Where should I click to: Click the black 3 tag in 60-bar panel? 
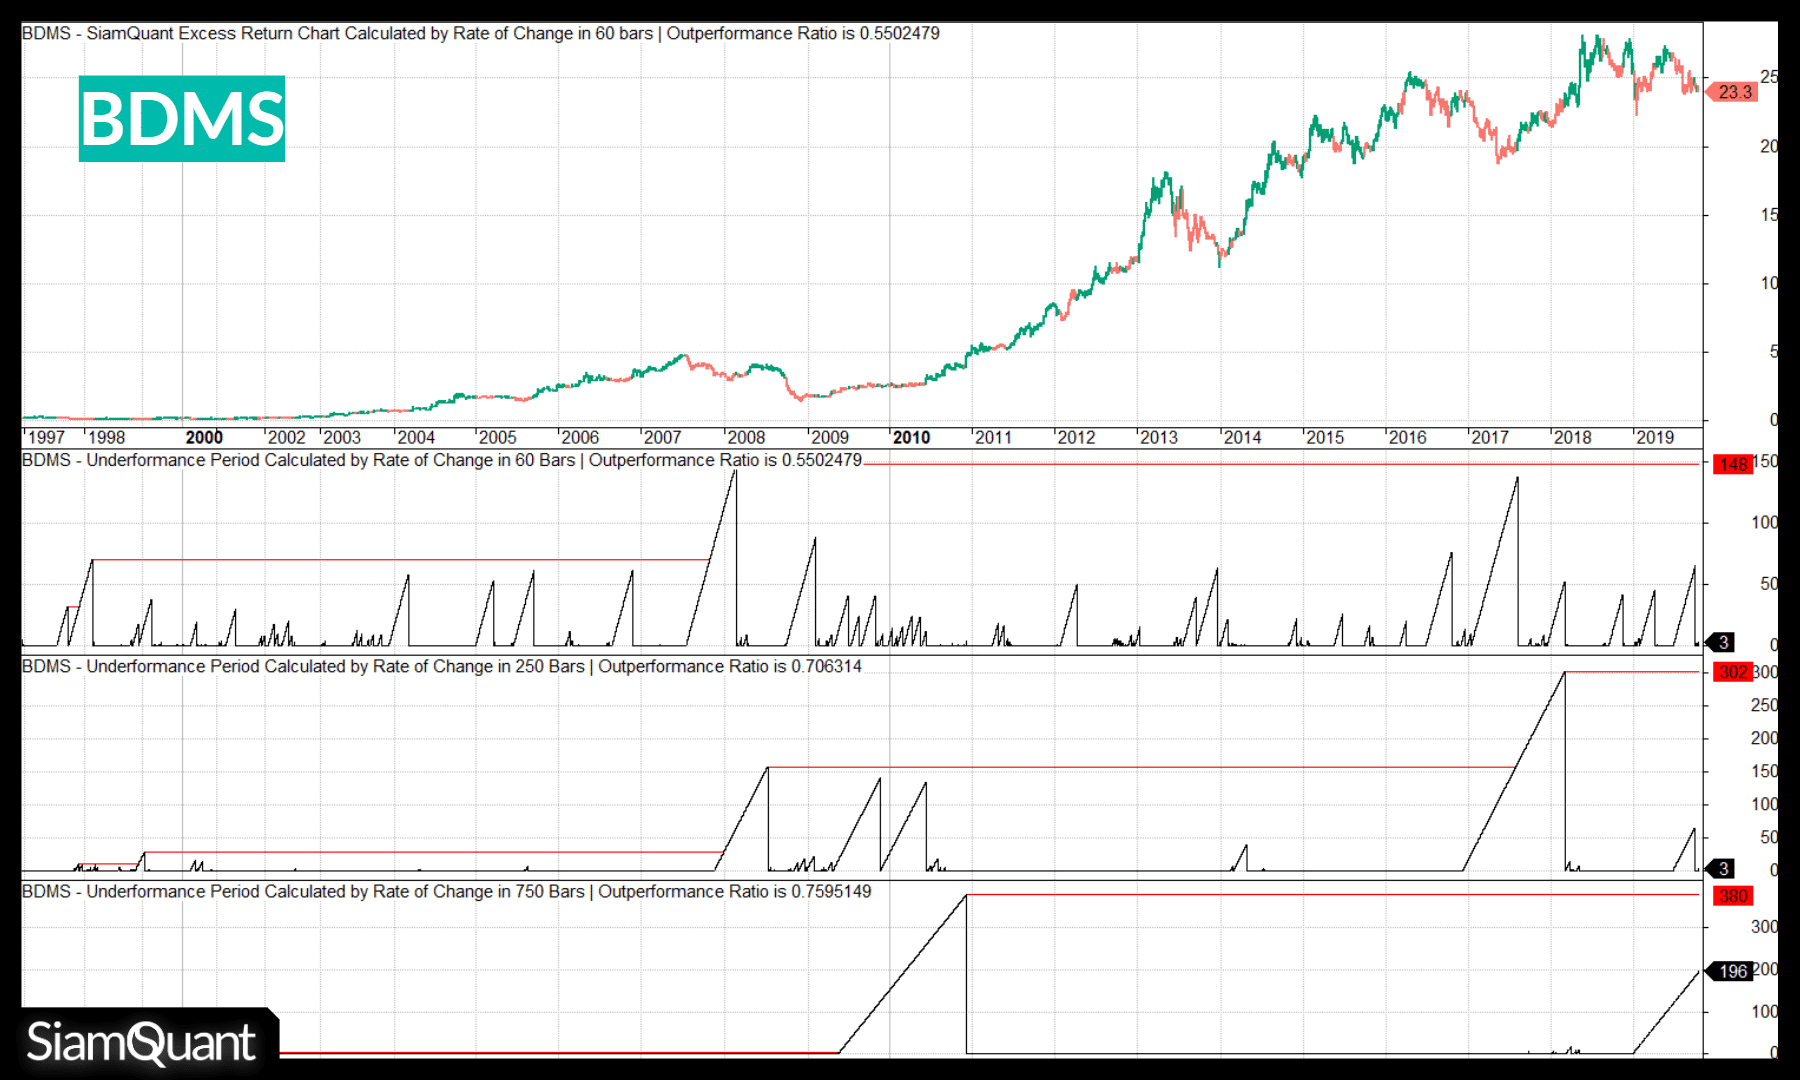[x=1724, y=642]
